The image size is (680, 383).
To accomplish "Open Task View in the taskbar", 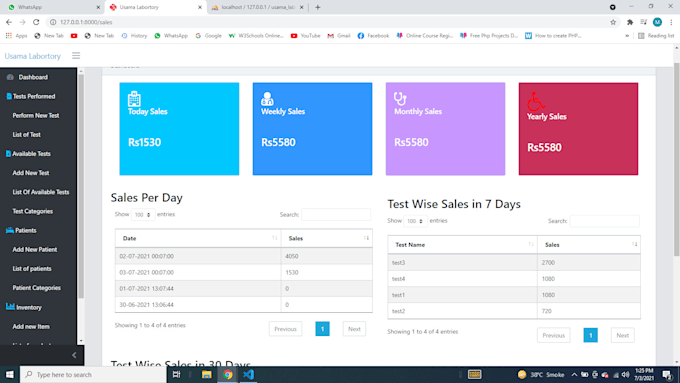I will click(x=177, y=374).
